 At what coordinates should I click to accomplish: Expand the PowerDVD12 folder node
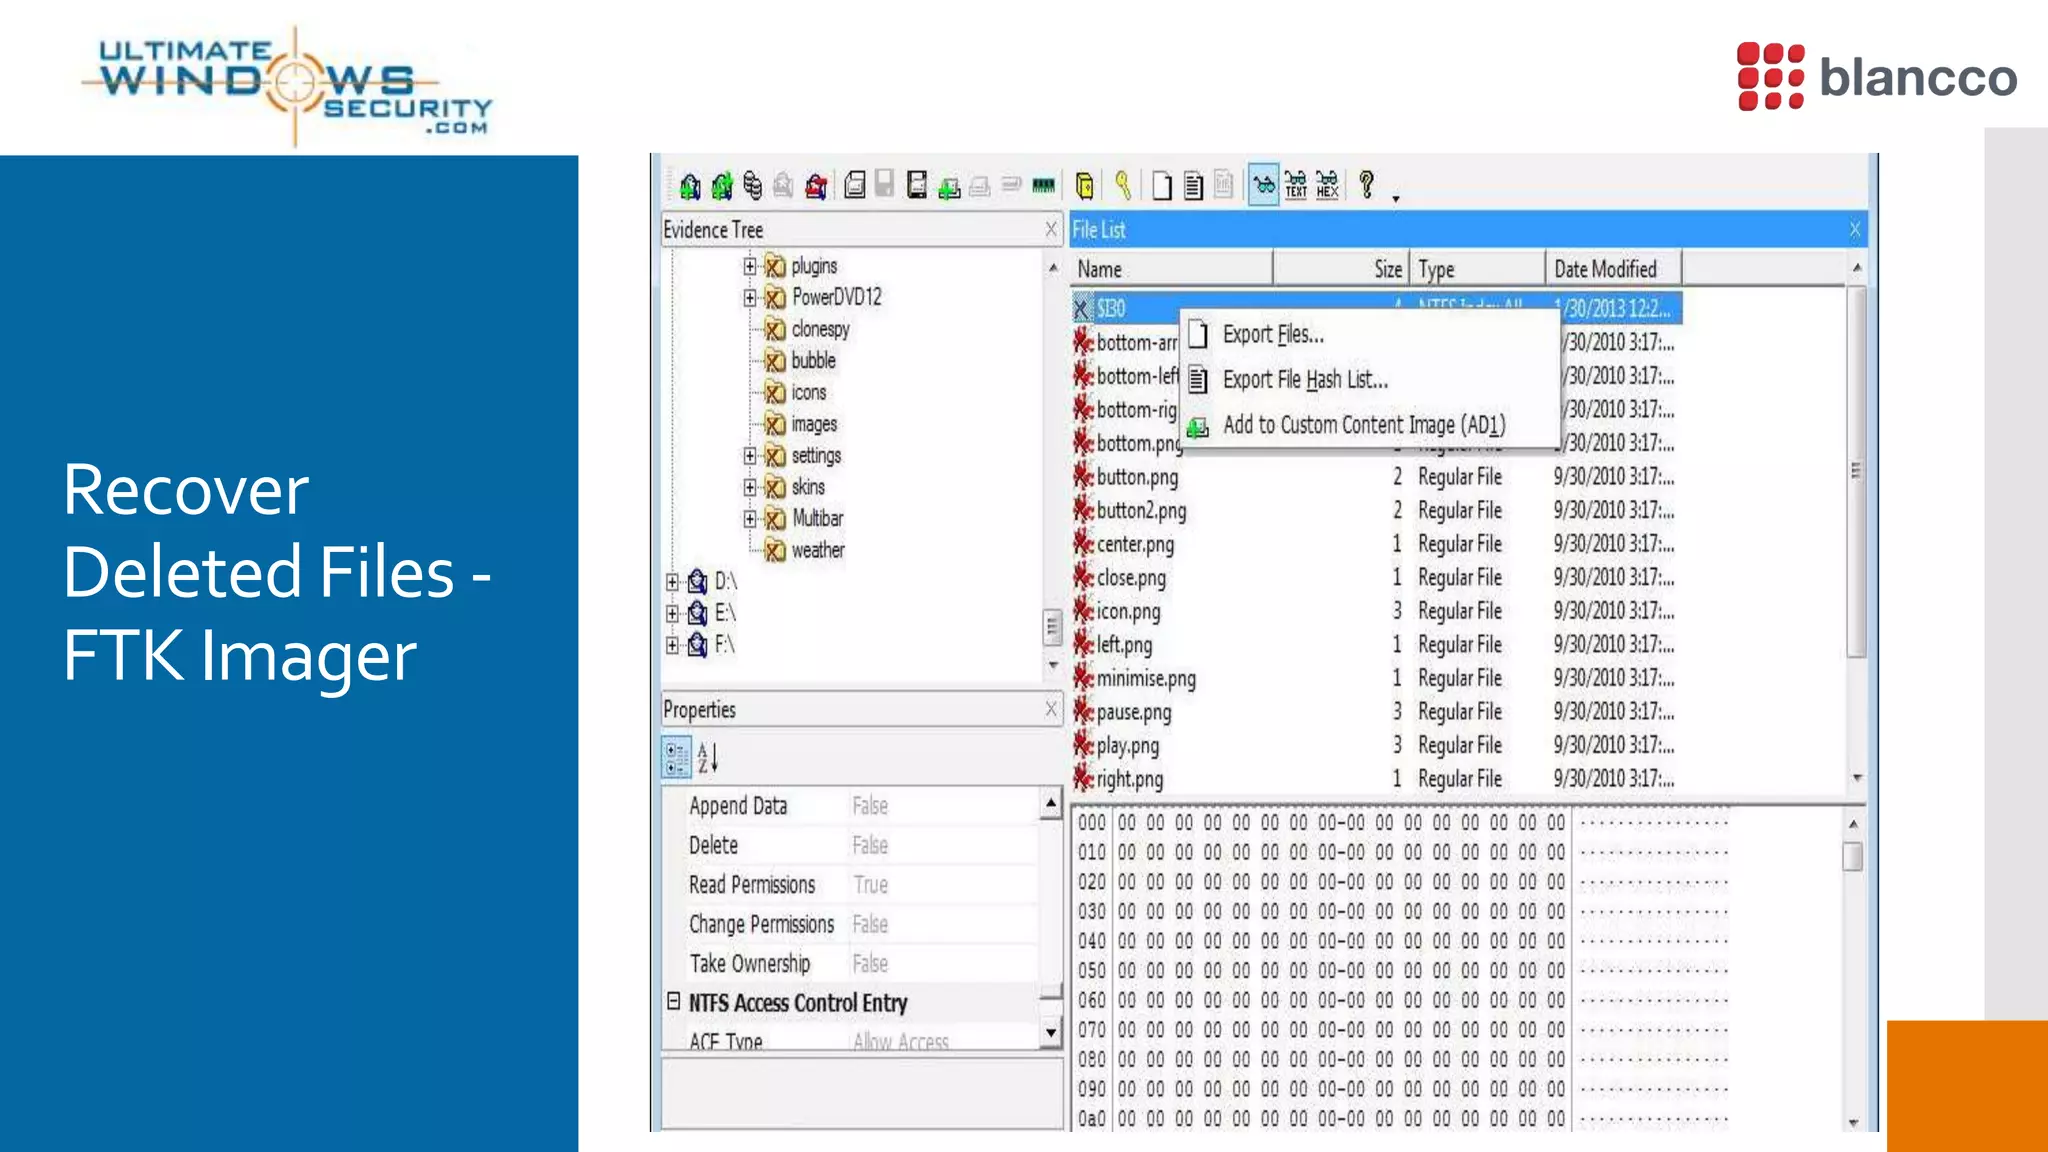(x=750, y=297)
